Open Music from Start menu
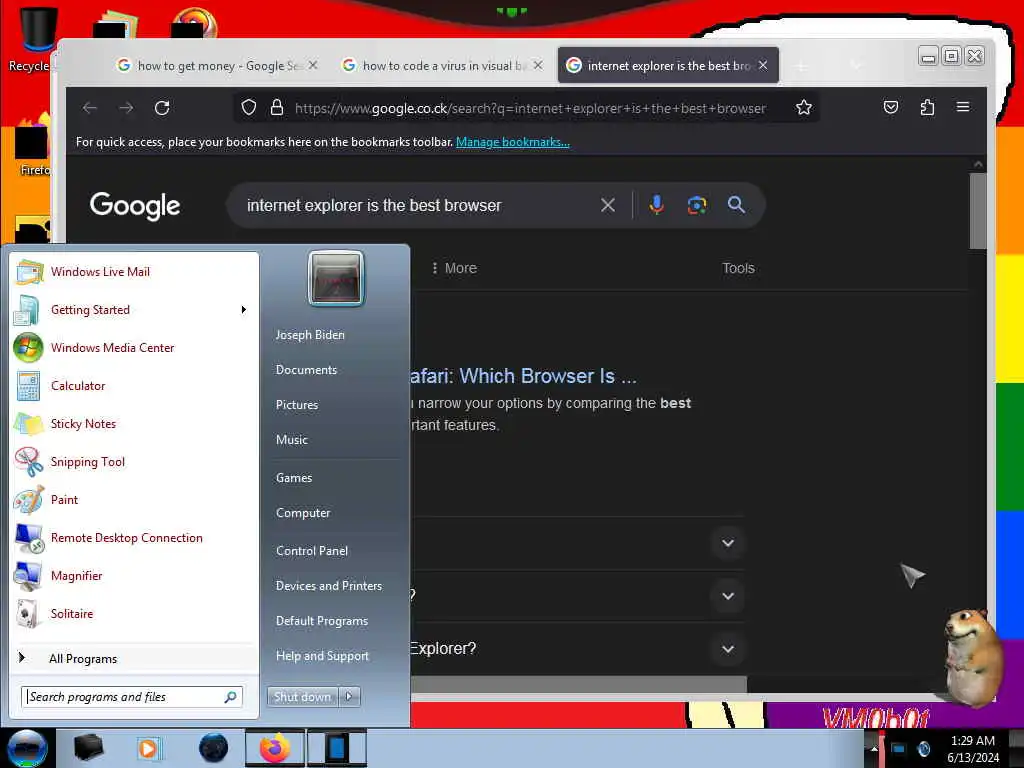1024x768 pixels. (x=291, y=440)
